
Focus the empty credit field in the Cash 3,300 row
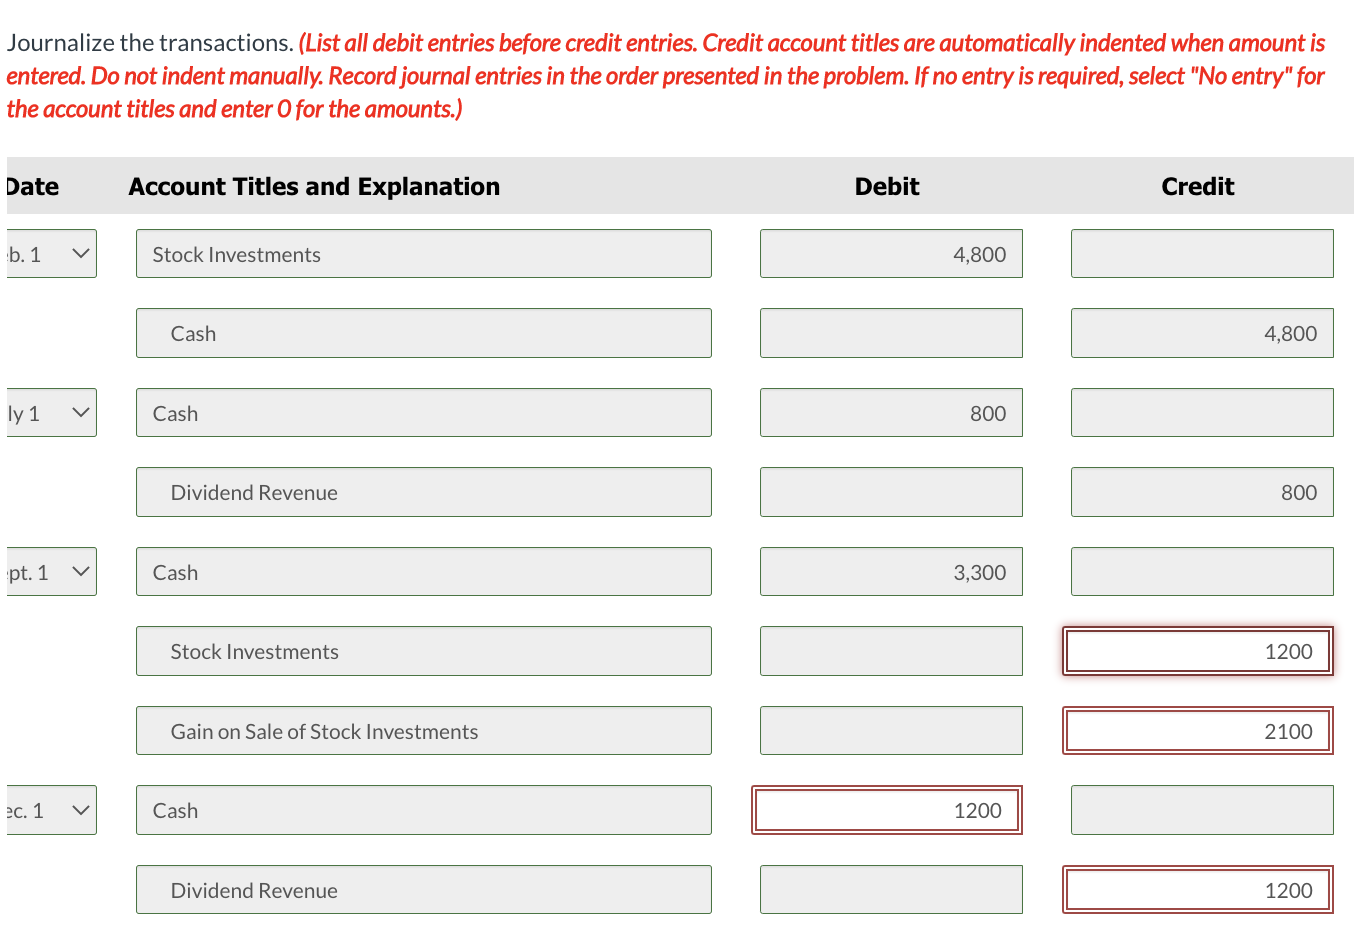pyautogui.click(x=1202, y=572)
